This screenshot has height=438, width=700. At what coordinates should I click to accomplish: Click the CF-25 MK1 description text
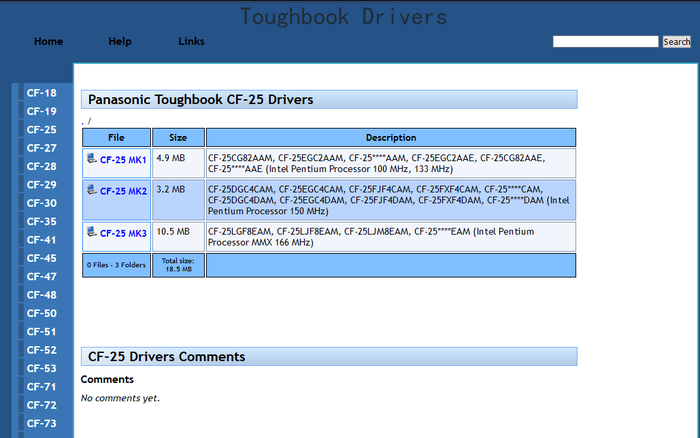click(377, 163)
